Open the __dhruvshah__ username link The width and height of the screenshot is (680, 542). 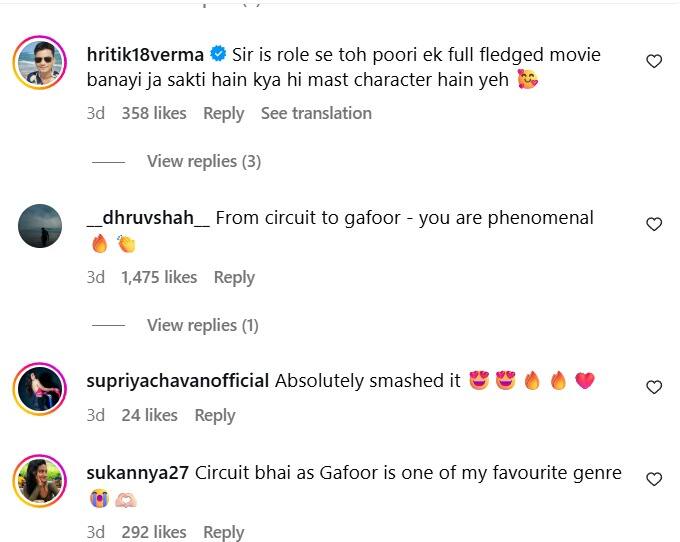click(x=149, y=217)
